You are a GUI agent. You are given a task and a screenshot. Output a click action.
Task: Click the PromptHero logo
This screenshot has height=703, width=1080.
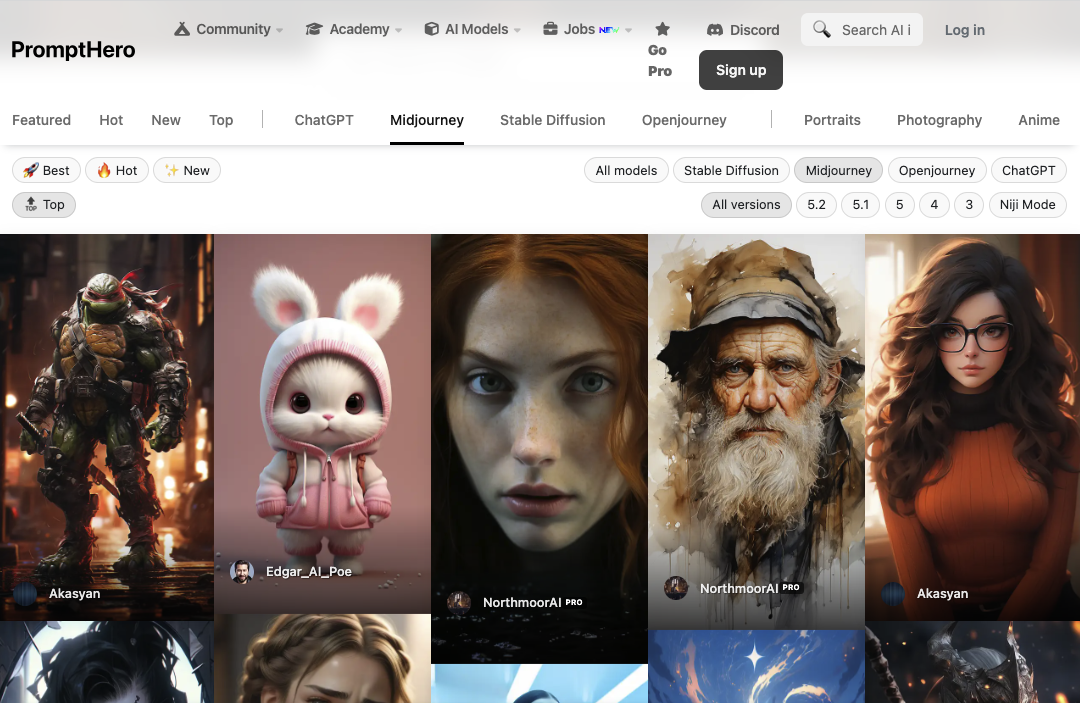[x=73, y=50]
